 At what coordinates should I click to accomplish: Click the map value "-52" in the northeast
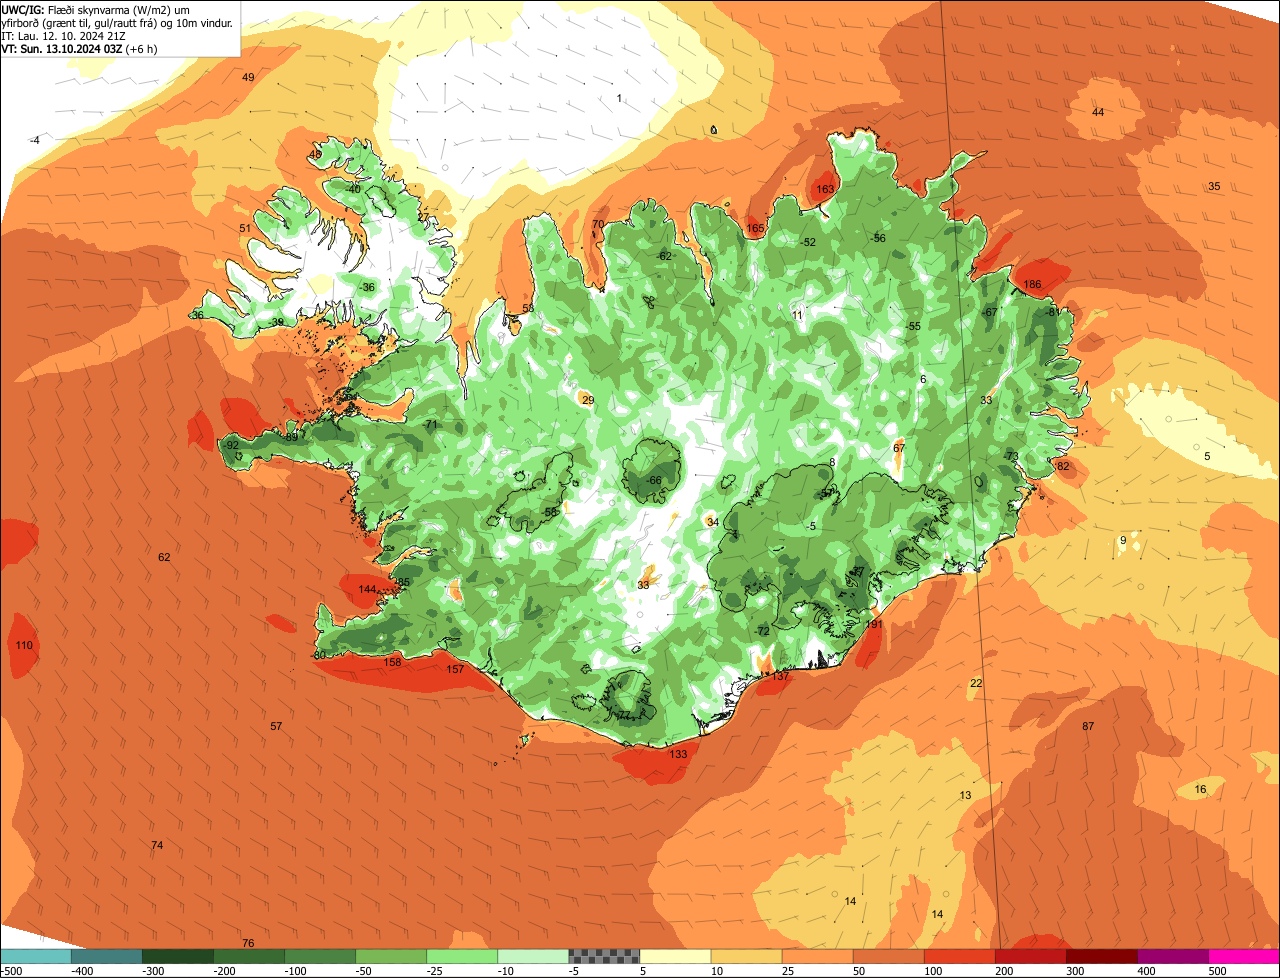(808, 243)
